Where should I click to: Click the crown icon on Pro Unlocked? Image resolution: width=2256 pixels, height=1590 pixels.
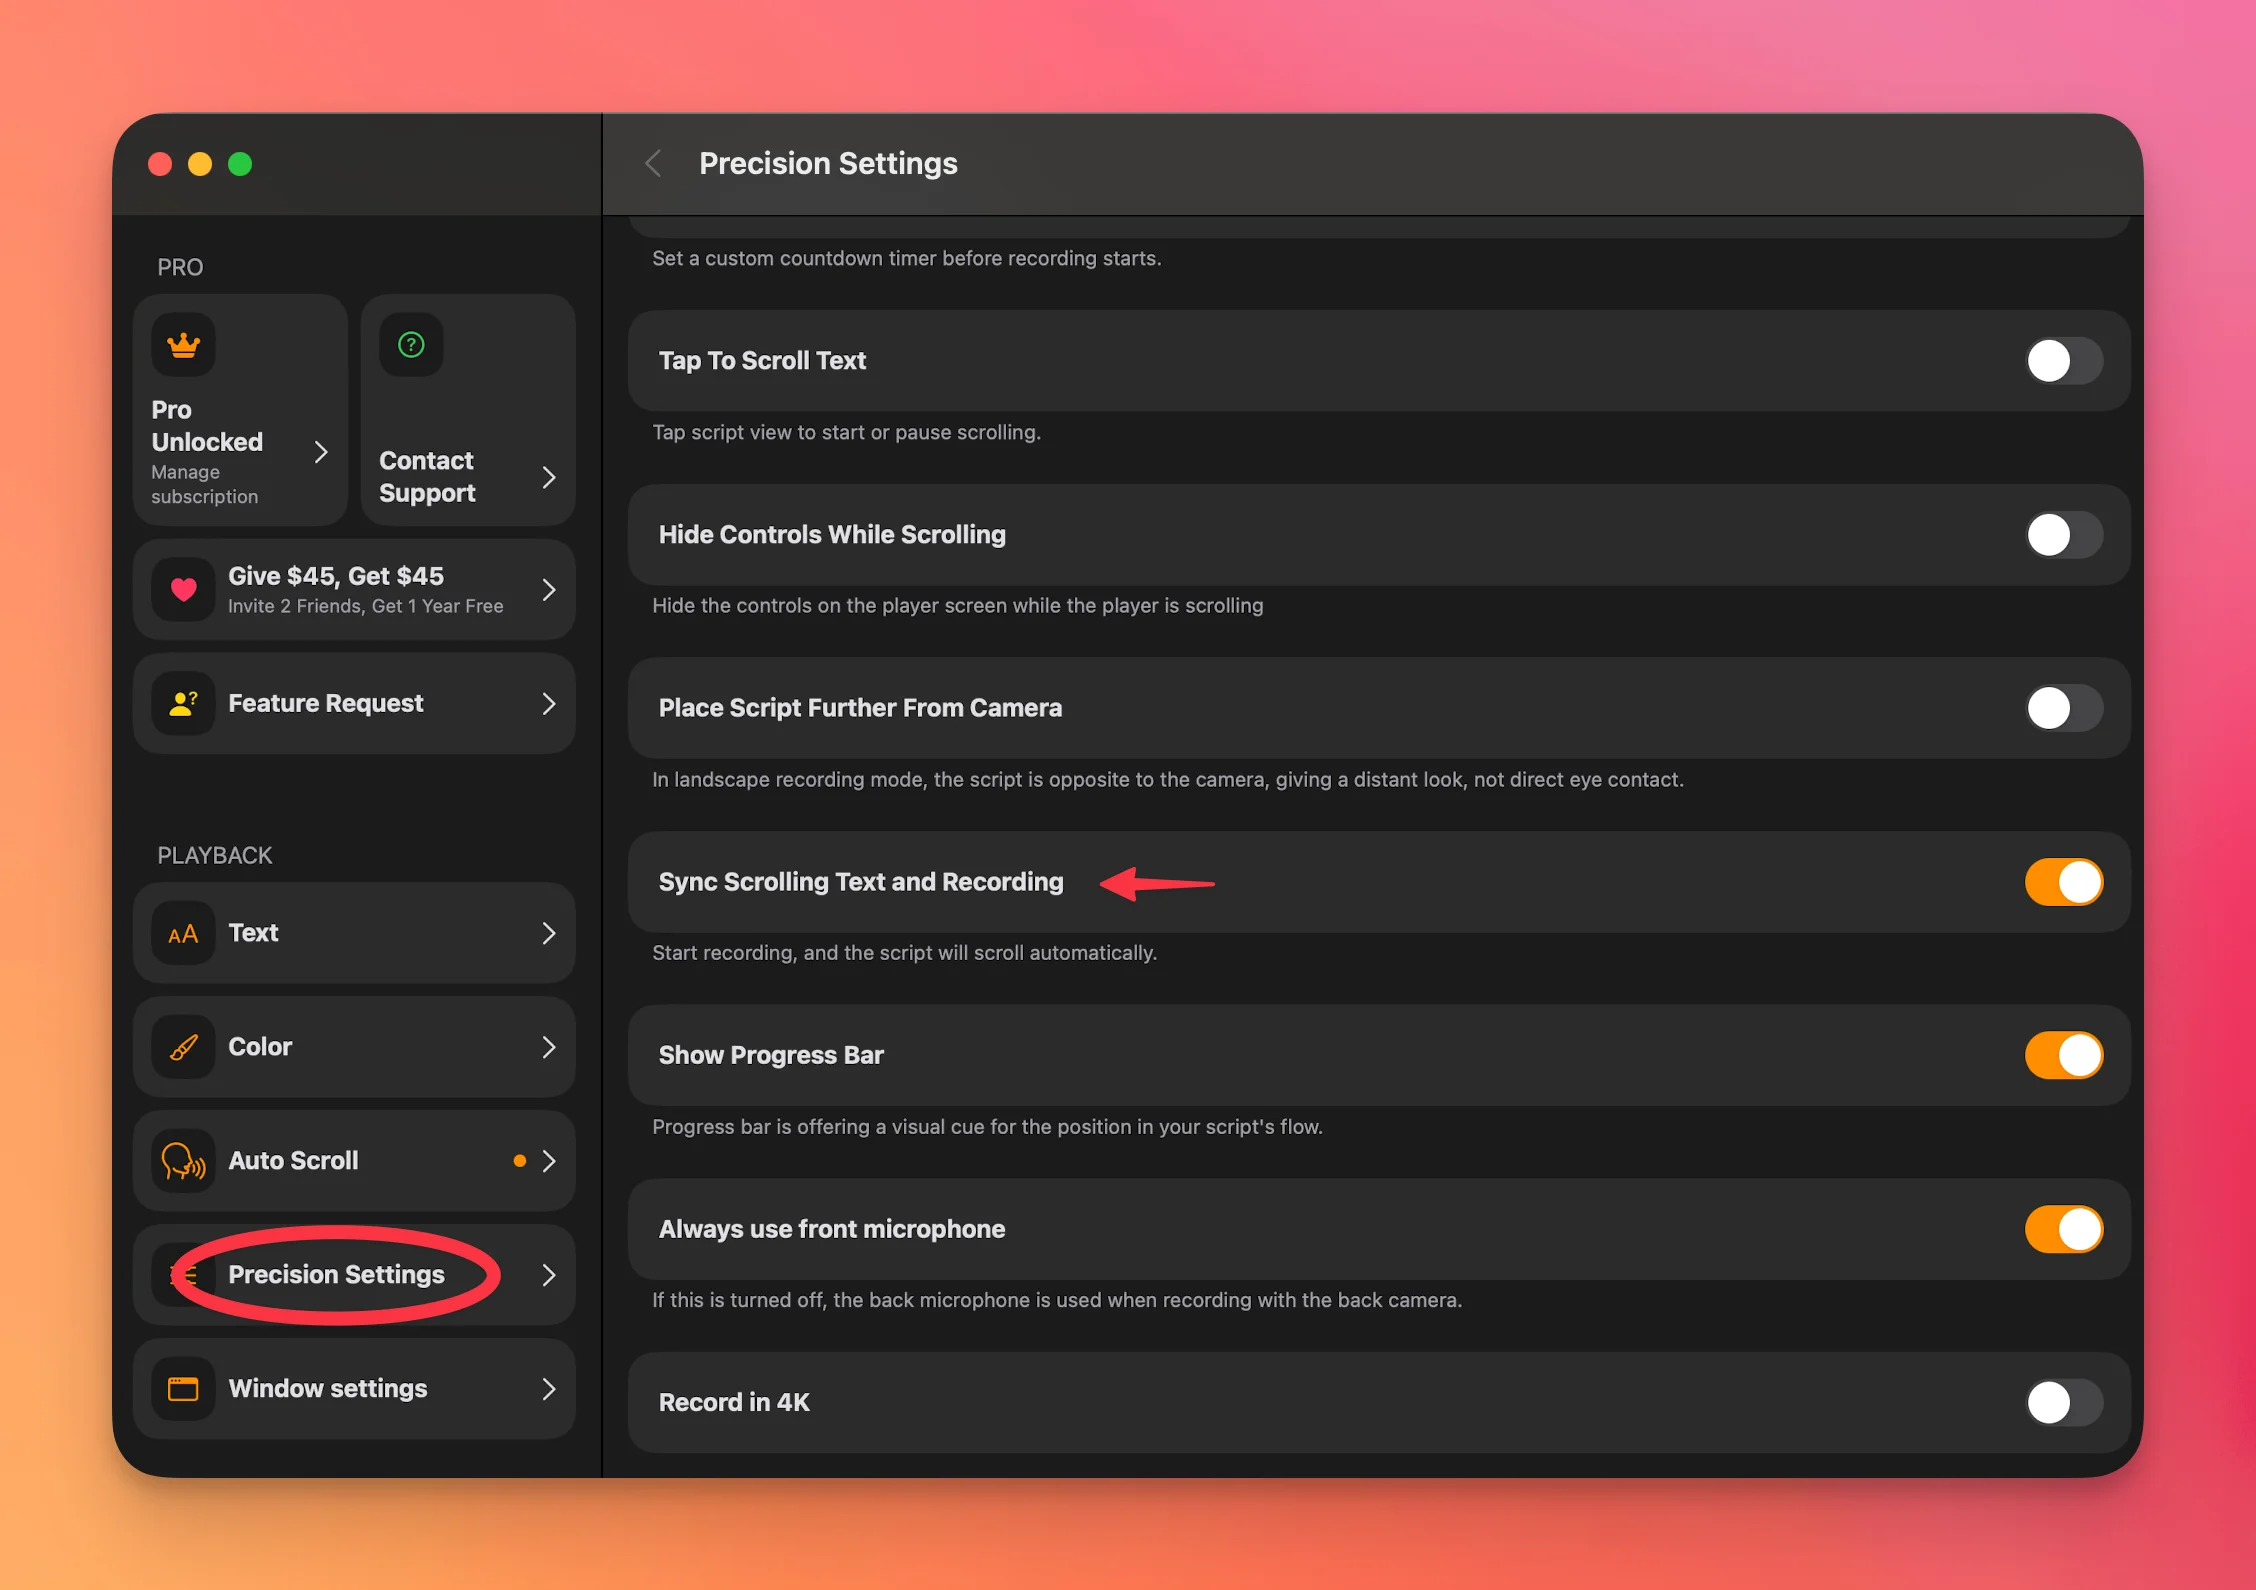(183, 344)
